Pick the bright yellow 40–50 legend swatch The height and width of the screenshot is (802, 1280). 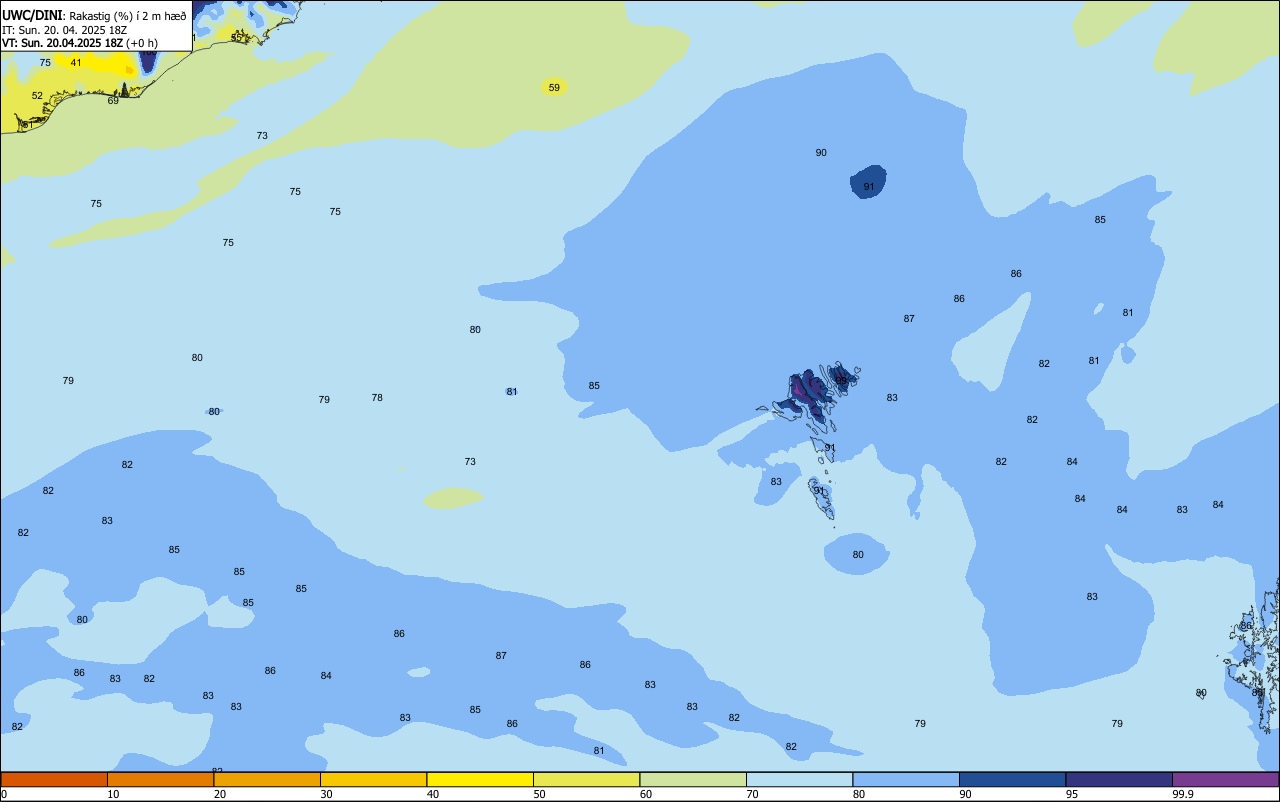tap(480, 779)
